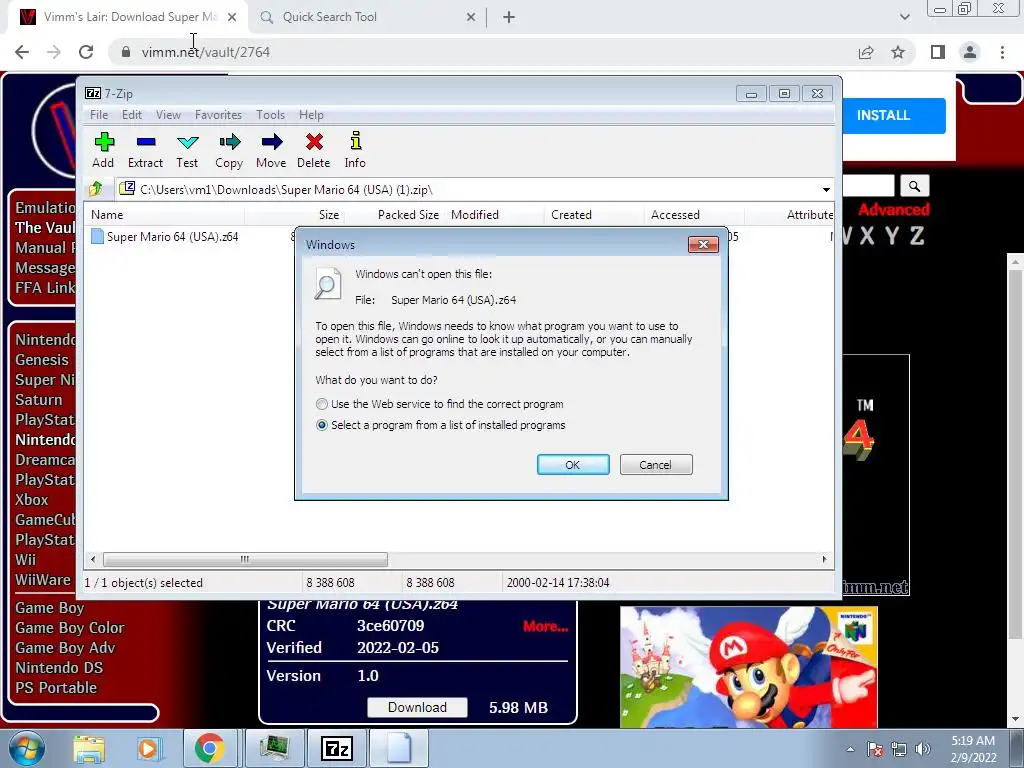Cancel the Windows open-file dialog
The height and width of the screenshot is (768, 1024).
click(656, 464)
